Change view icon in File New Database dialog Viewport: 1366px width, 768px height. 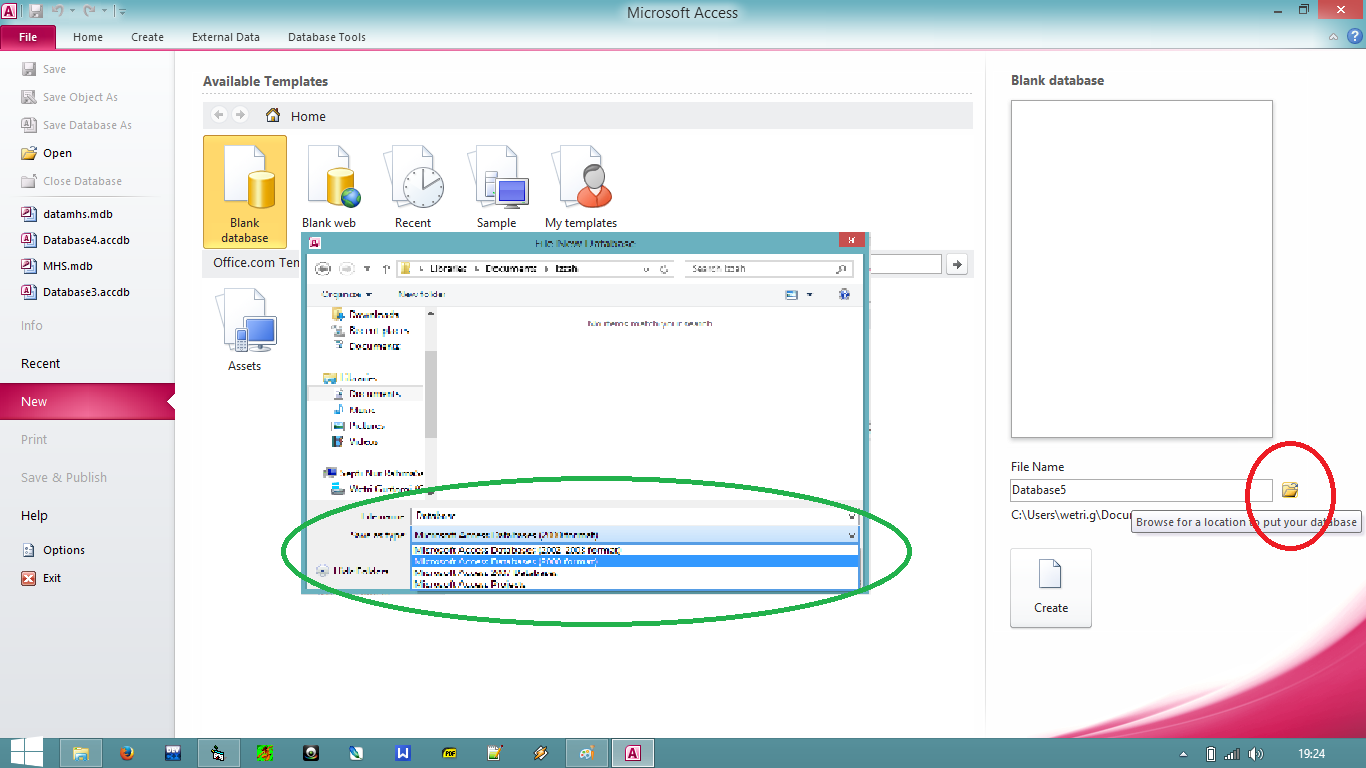[x=792, y=294]
